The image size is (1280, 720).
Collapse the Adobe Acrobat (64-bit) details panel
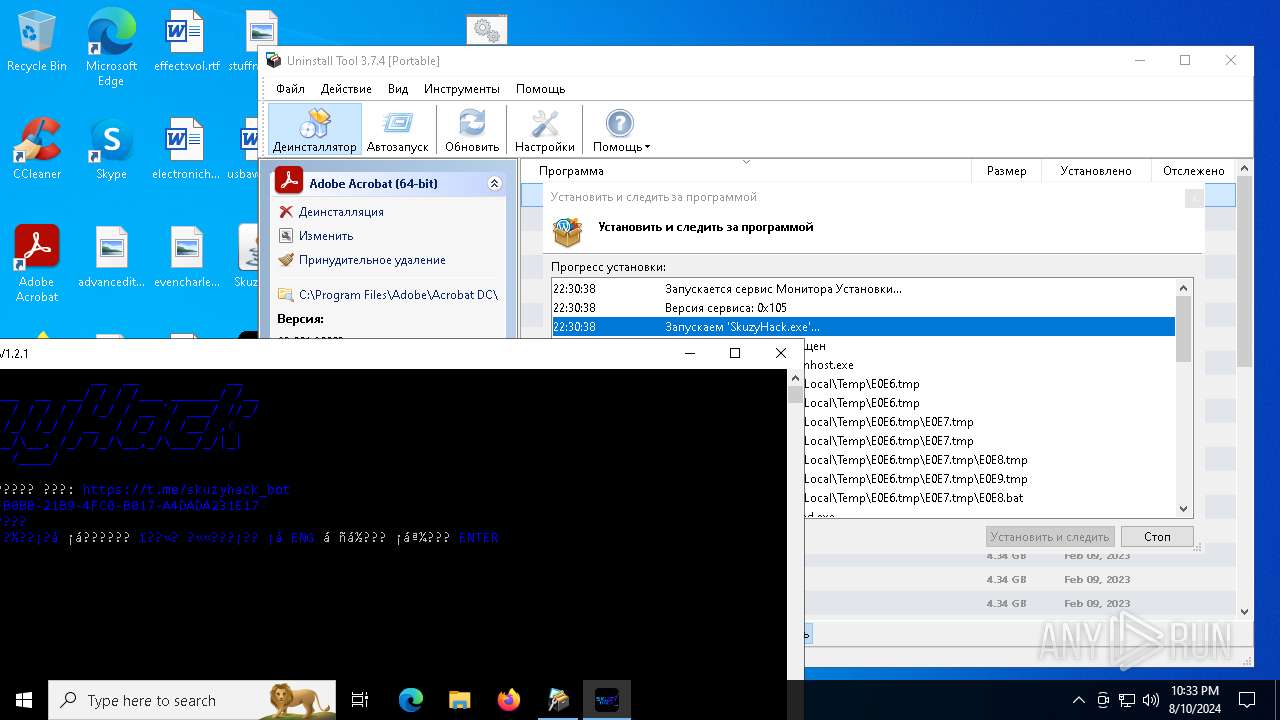[494, 184]
